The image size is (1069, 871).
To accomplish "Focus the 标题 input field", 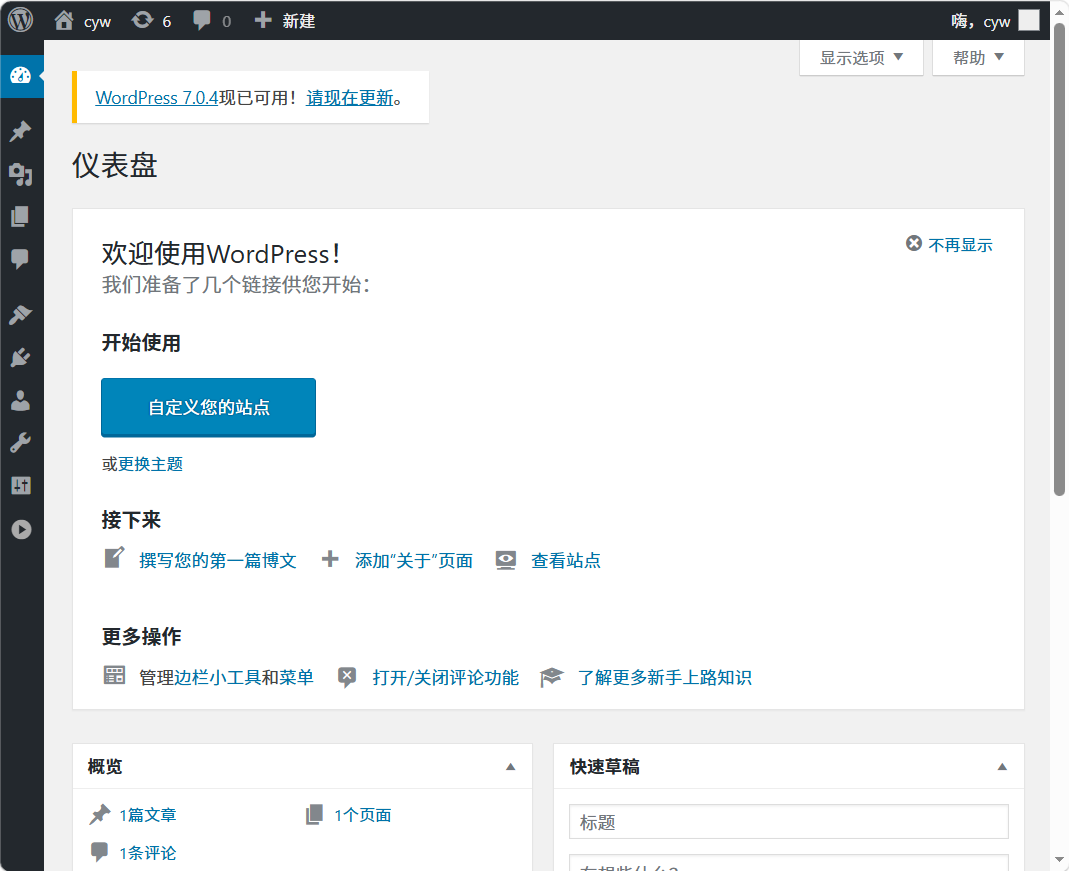I will pyautogui.click(x=789, y=822).
